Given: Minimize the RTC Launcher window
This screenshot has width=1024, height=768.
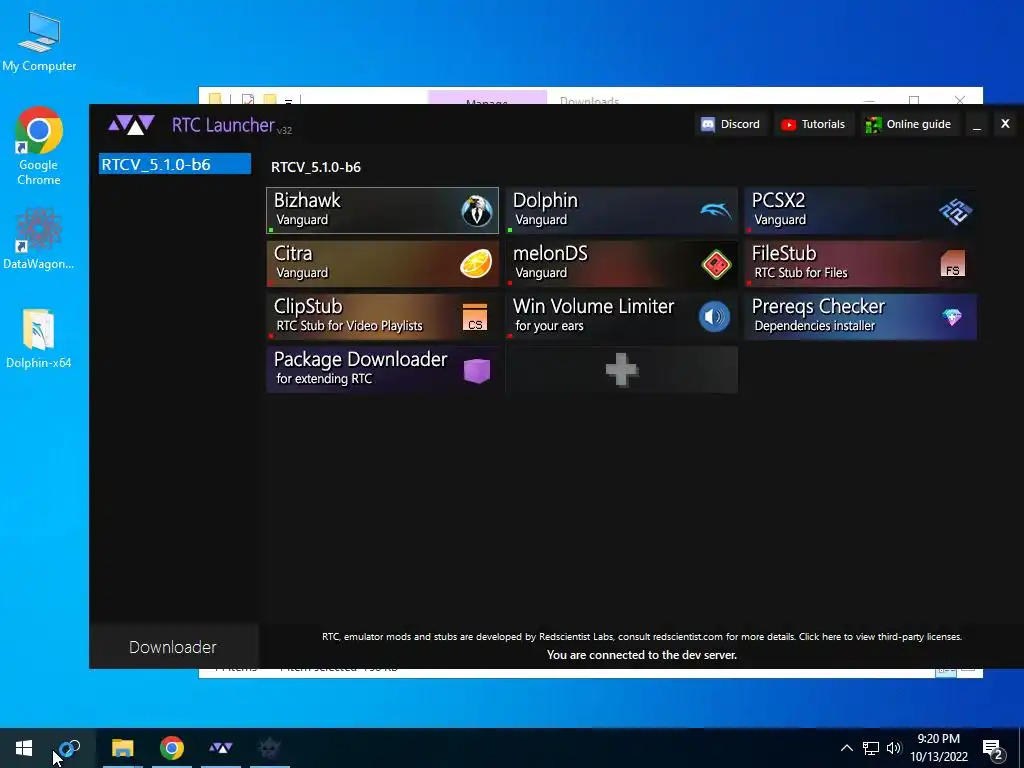Looking at the screenshot, I should [x=977, y=124].
